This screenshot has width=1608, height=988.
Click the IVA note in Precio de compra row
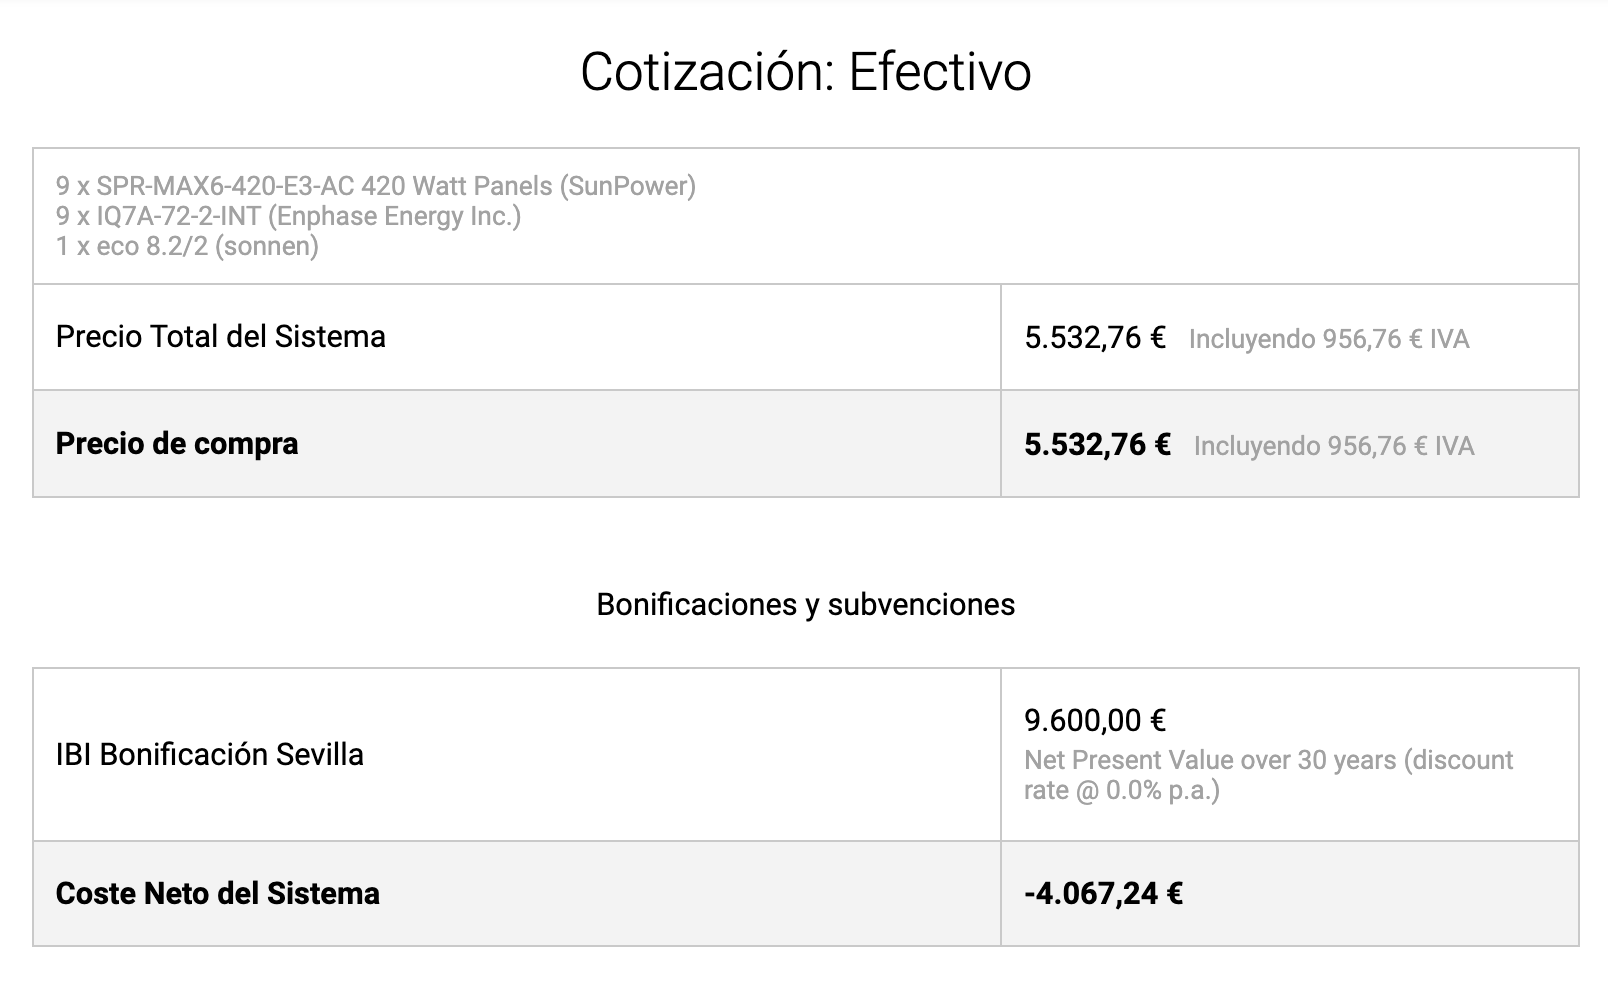click(x=1334, y=446)
